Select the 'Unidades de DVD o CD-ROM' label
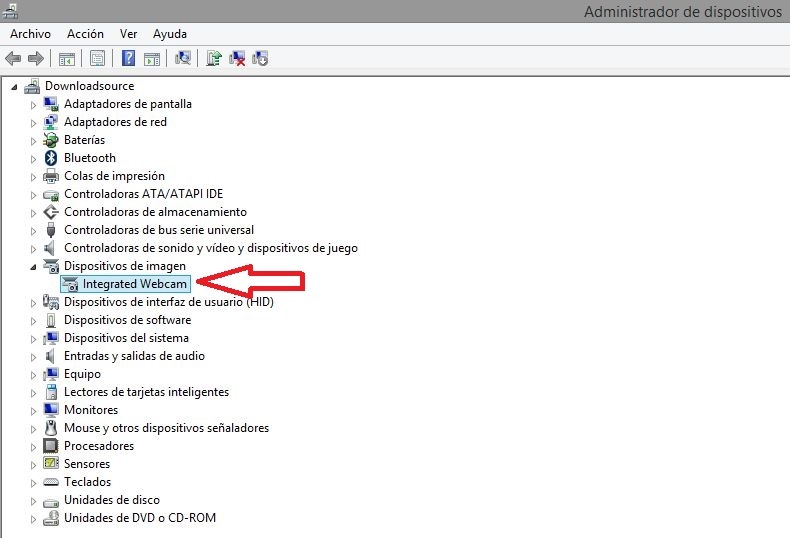Image resolution: width=790 pixels, height=538 pixels. [140, 518]
